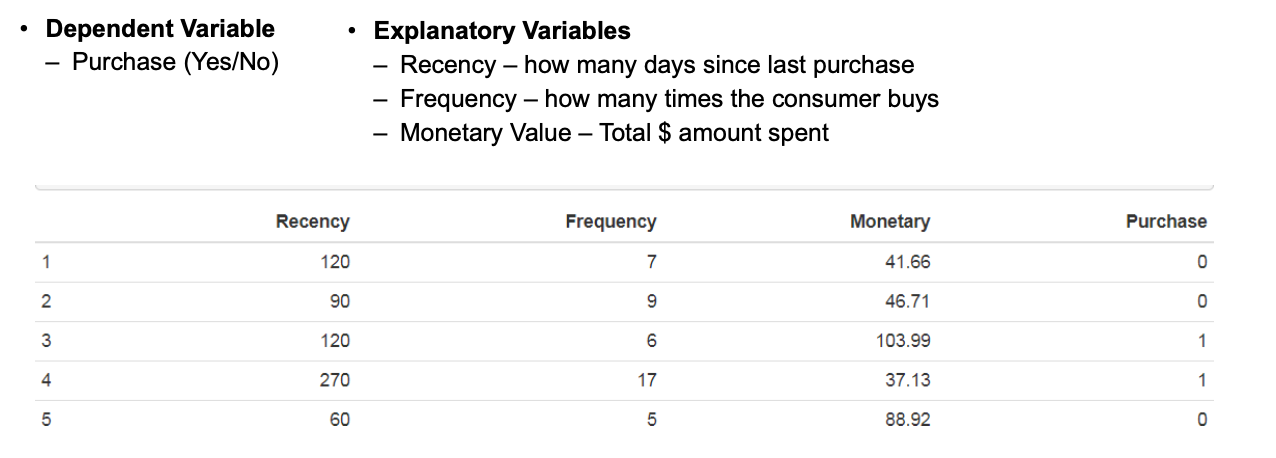Click the Frequency column header
The height and width of the screenshot is (458, 1276).
click(610, 222)
